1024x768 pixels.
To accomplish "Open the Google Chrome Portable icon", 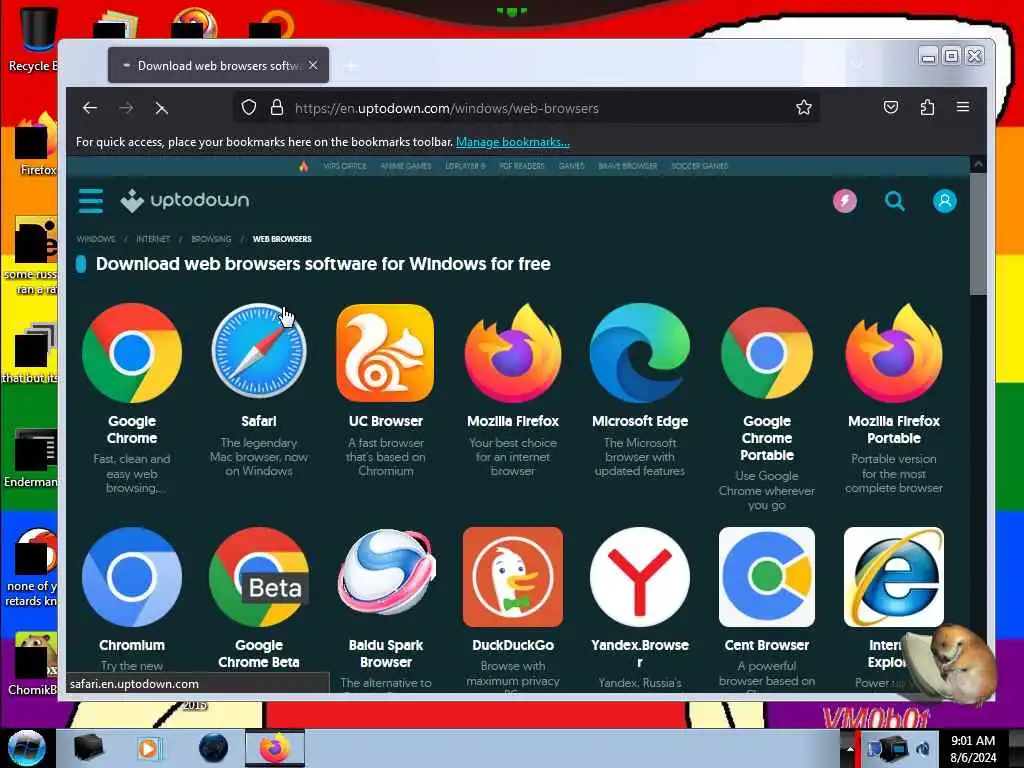I will [767, 353].
